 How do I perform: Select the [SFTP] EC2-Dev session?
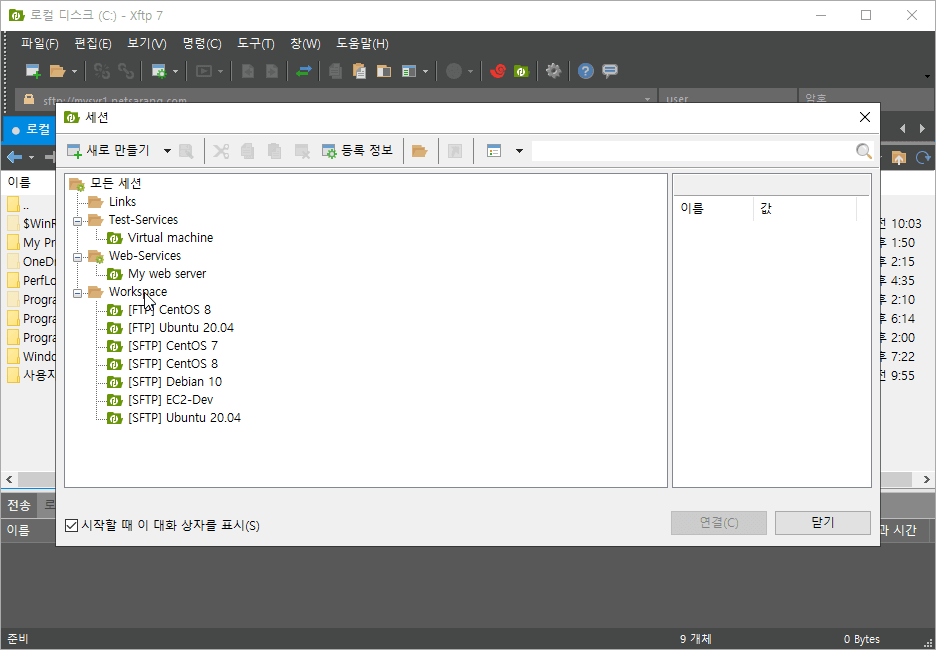pos(171,399)
